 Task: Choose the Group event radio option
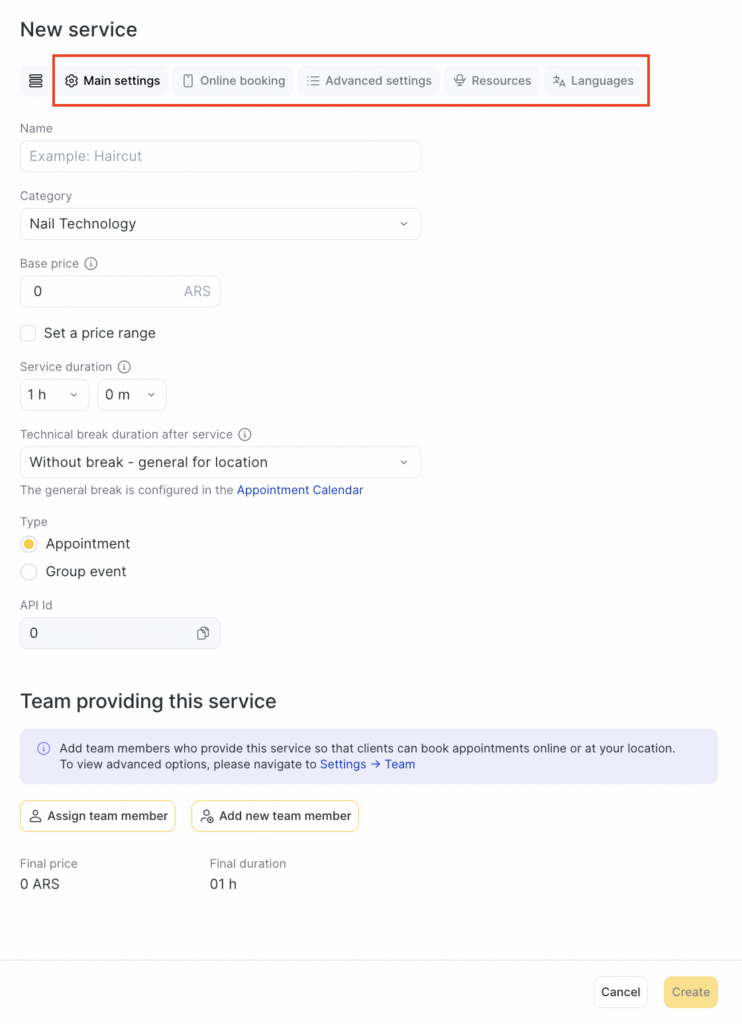29,572
